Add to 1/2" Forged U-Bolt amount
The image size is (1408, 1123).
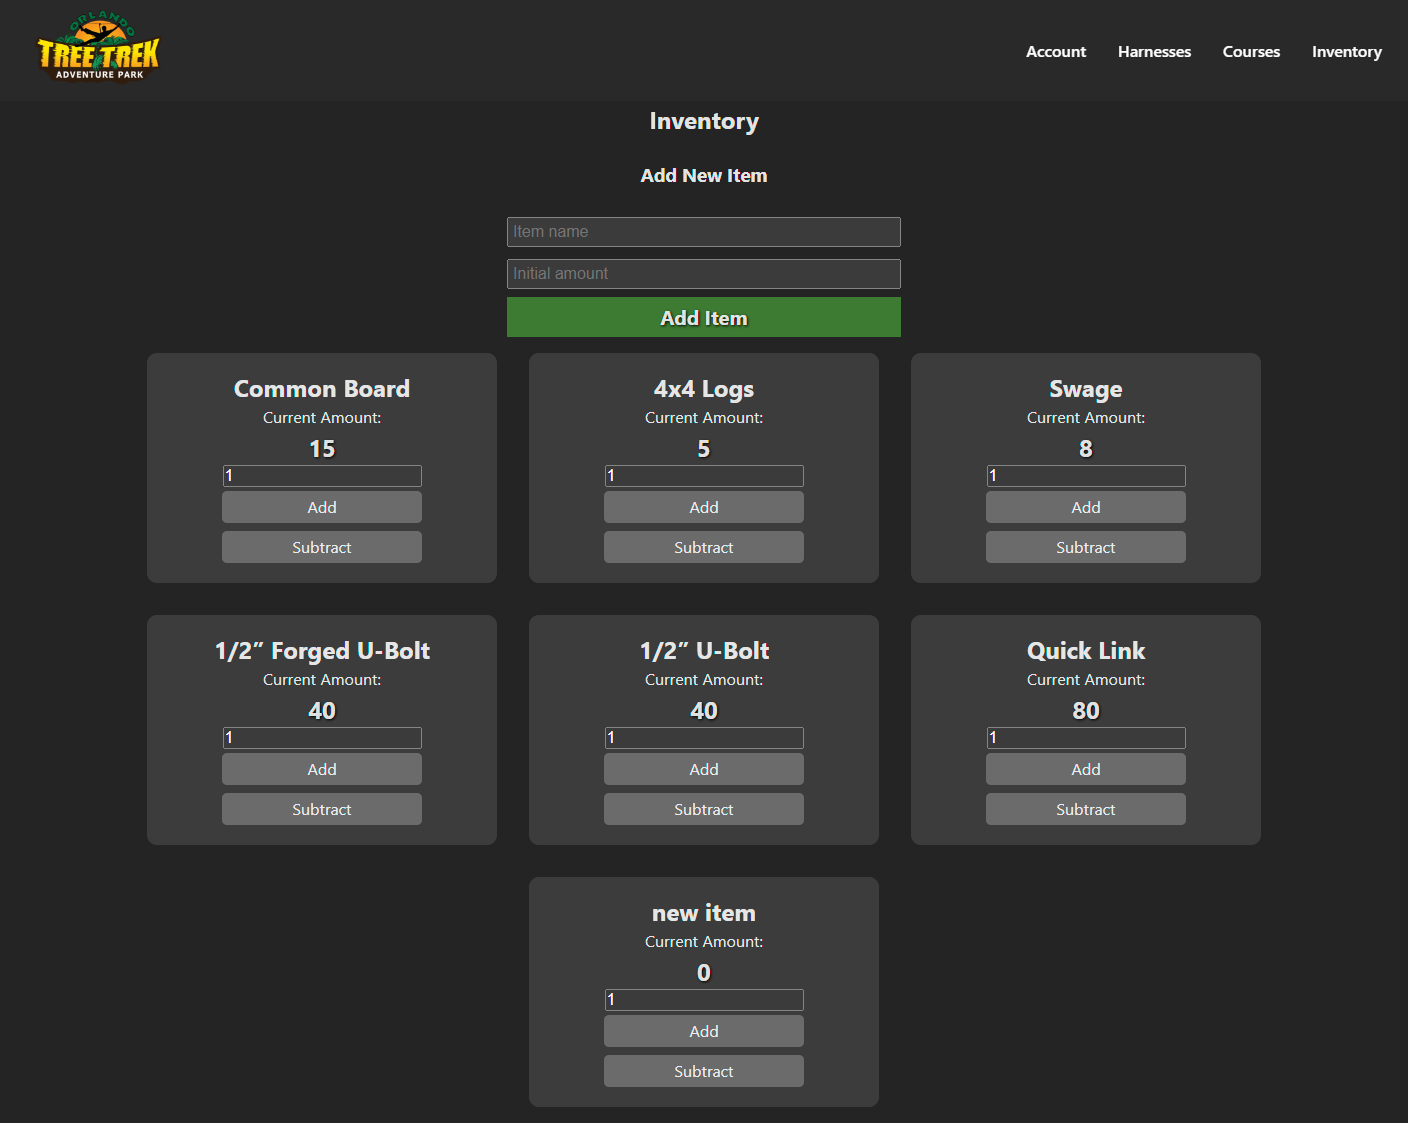[x=321, y=769]
